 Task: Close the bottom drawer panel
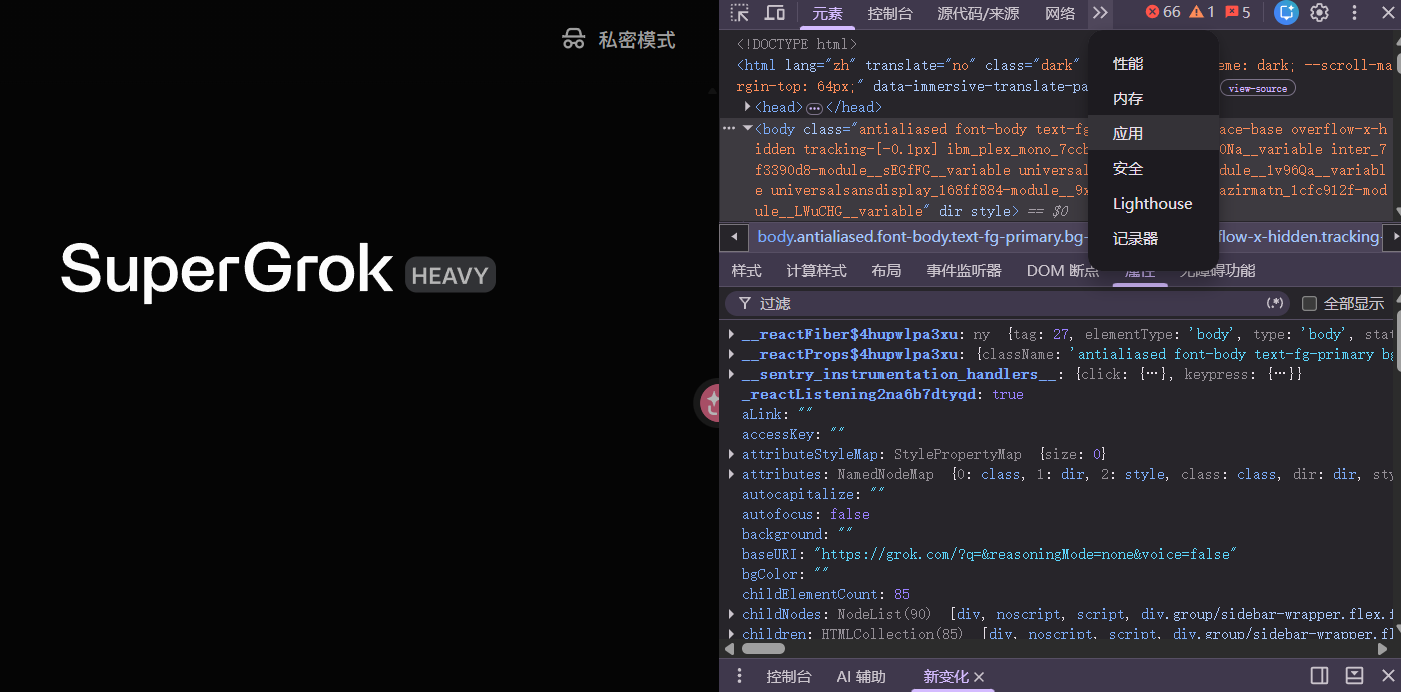1388,676
